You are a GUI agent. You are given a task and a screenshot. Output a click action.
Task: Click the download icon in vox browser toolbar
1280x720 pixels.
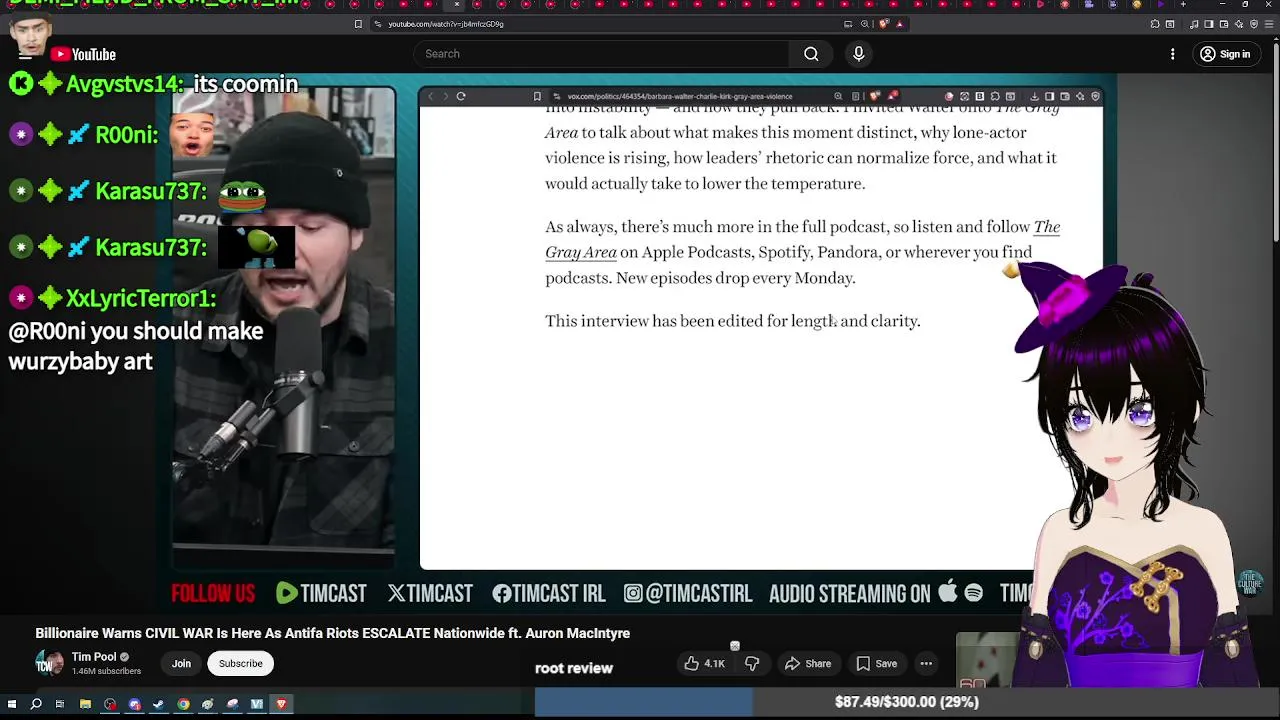[1034, 97]
